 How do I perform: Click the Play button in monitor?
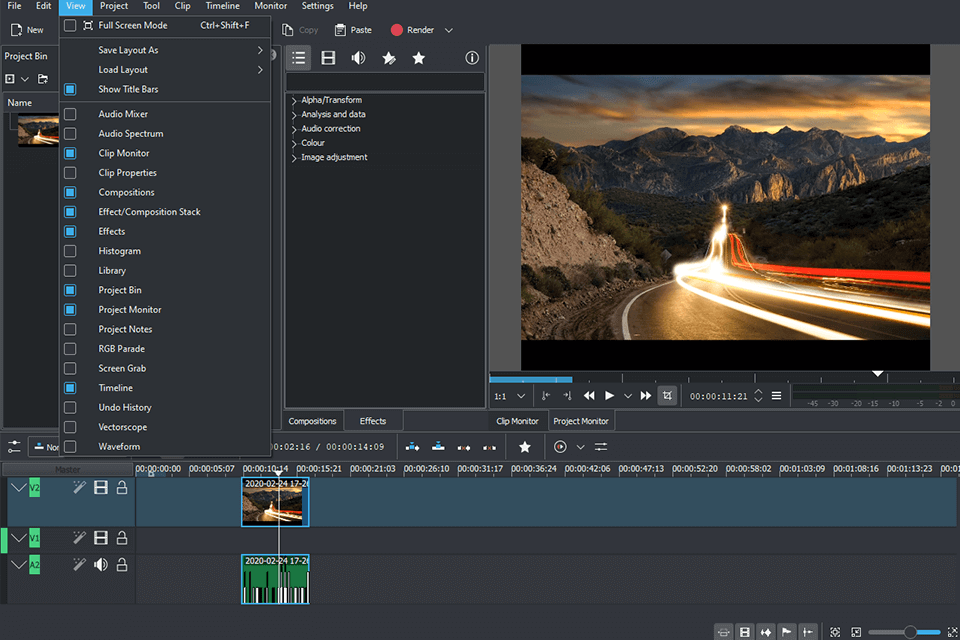tap(609, 396)
